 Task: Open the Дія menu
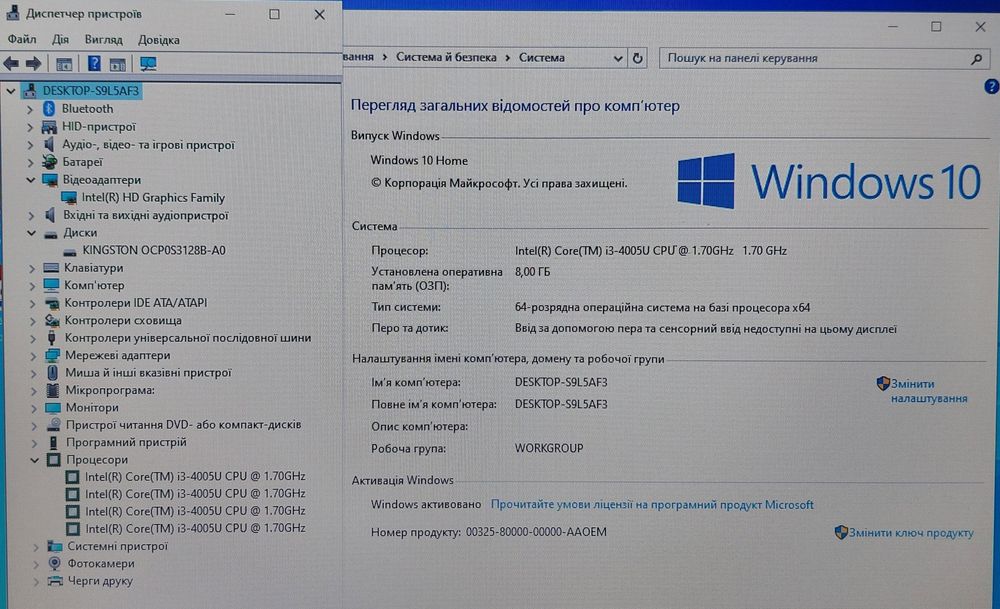pyautogui.click(x=60, y=40)
